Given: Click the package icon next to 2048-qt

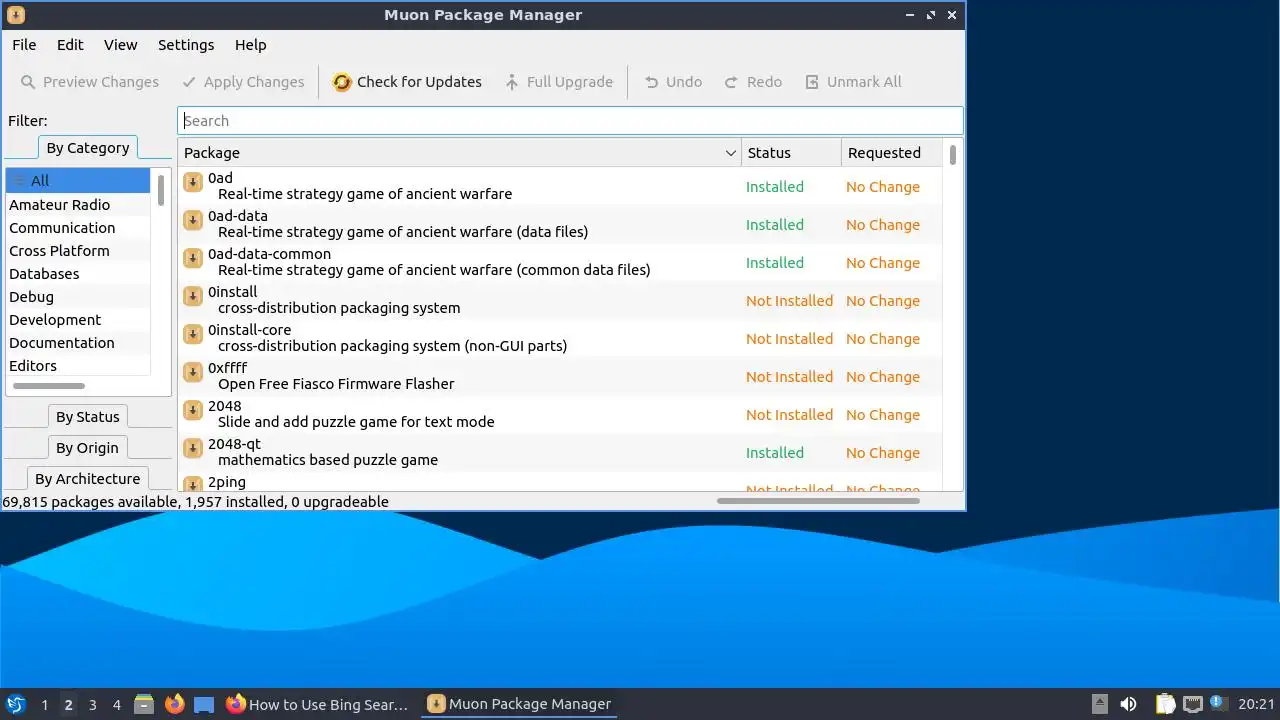Looking at the screenshot, I should point(193,448).
